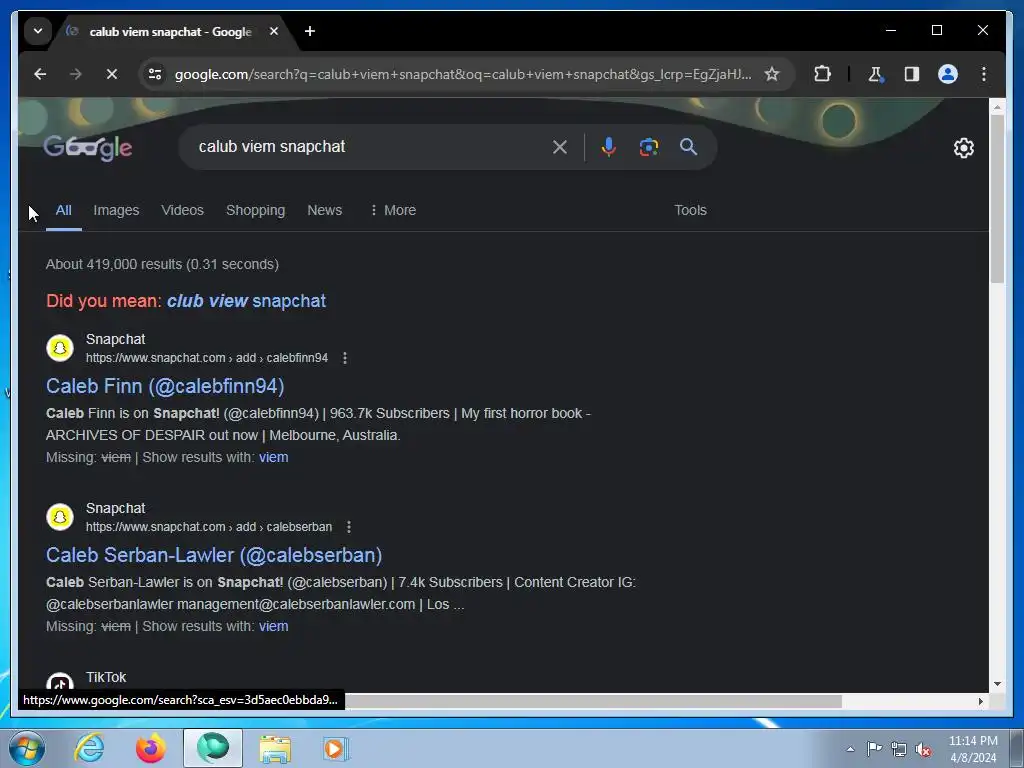Click Snapchat favicon for calebfinn94 result
Image resolution: width=1024 pixels, height=768 pixels.
(x=60, y=348)
